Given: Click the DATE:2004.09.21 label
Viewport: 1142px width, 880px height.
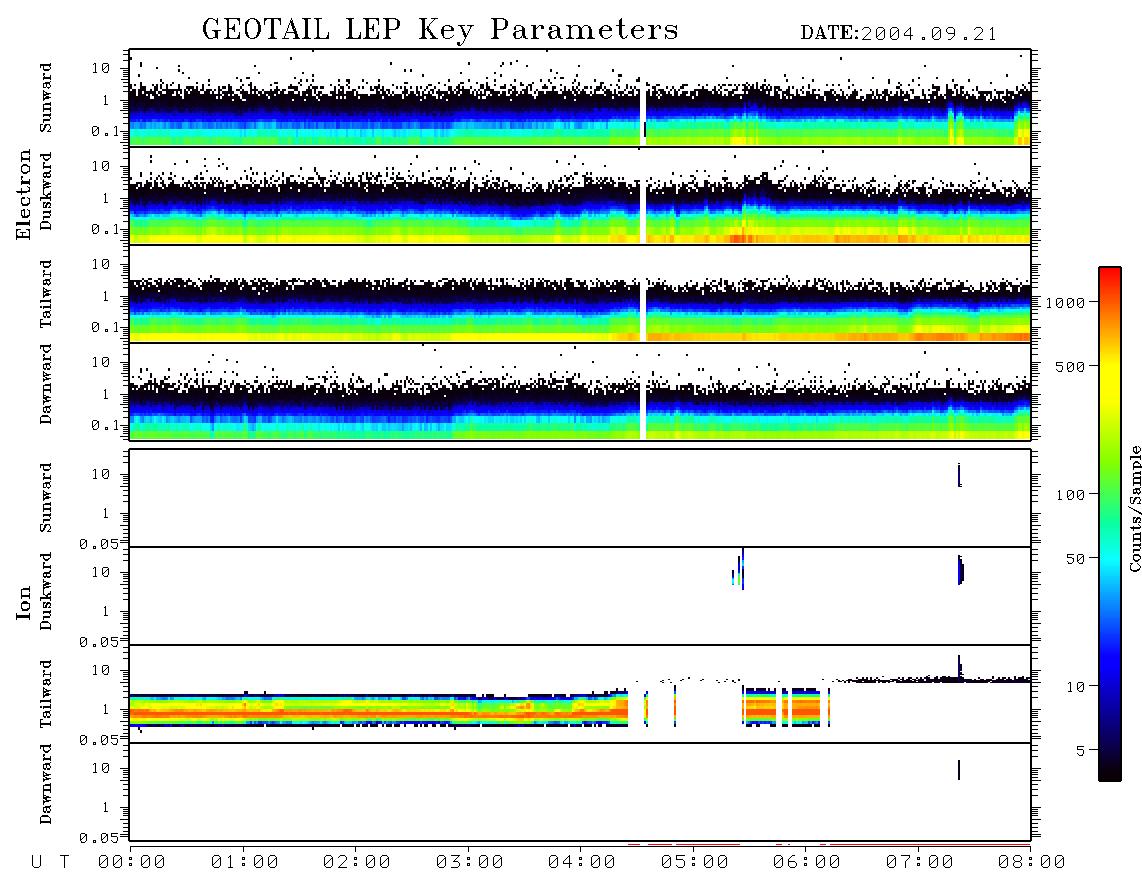Looking at the screenshot, I should coord(898,34).
